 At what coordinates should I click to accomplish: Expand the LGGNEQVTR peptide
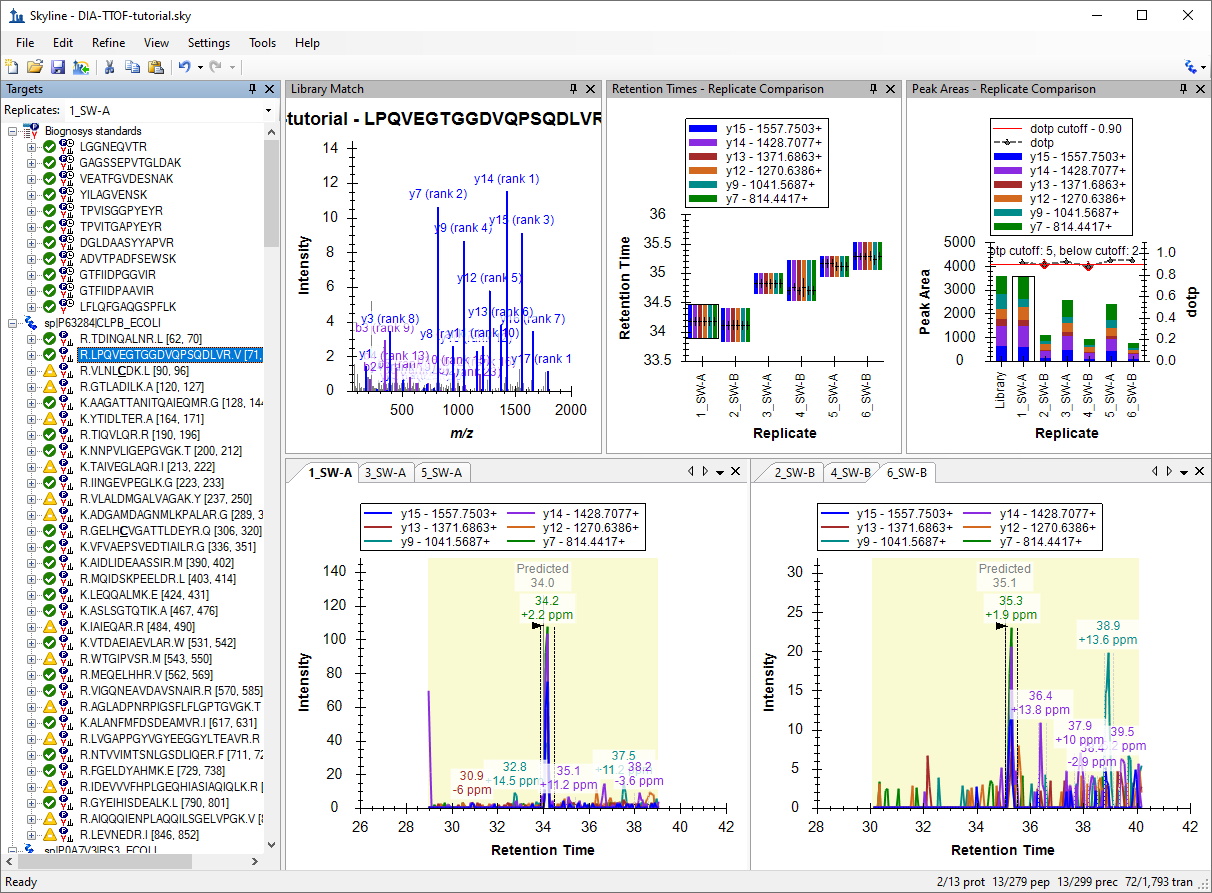click(31, 147)
